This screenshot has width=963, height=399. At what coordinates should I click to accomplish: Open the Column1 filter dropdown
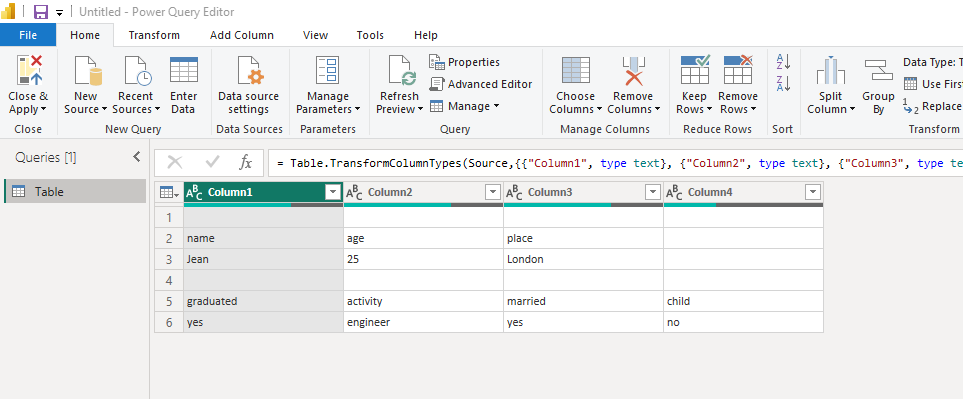click(333, 192)
